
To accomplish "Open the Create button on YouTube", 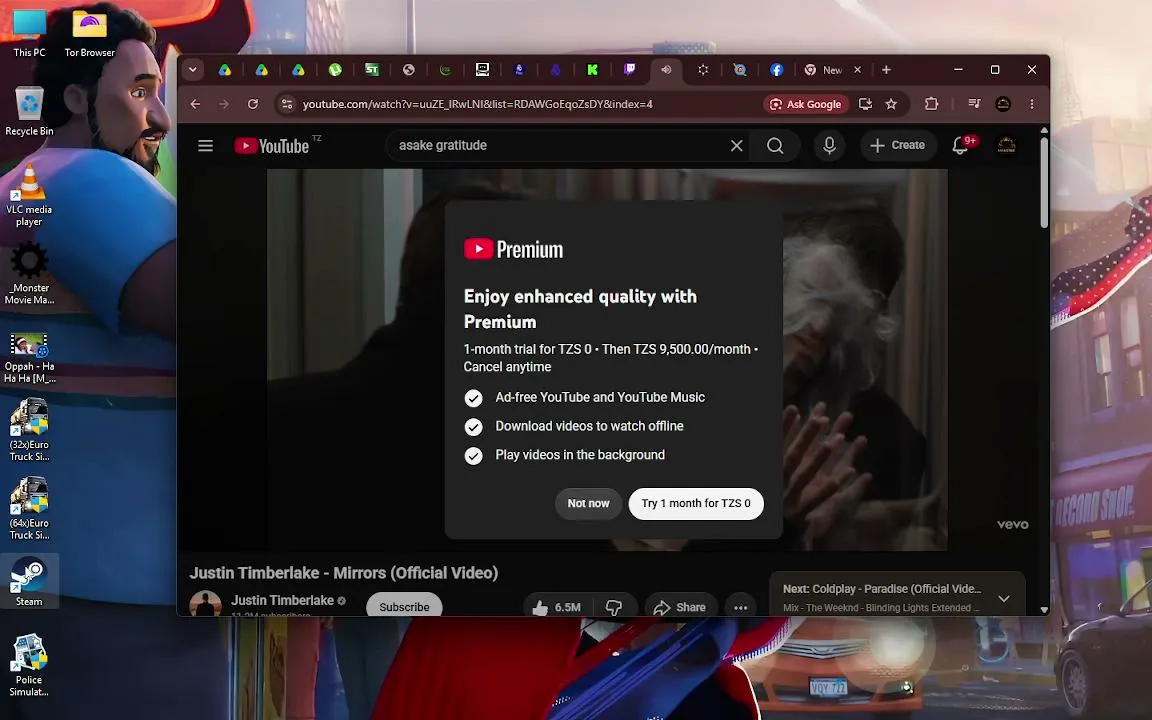I will (898, 145).
